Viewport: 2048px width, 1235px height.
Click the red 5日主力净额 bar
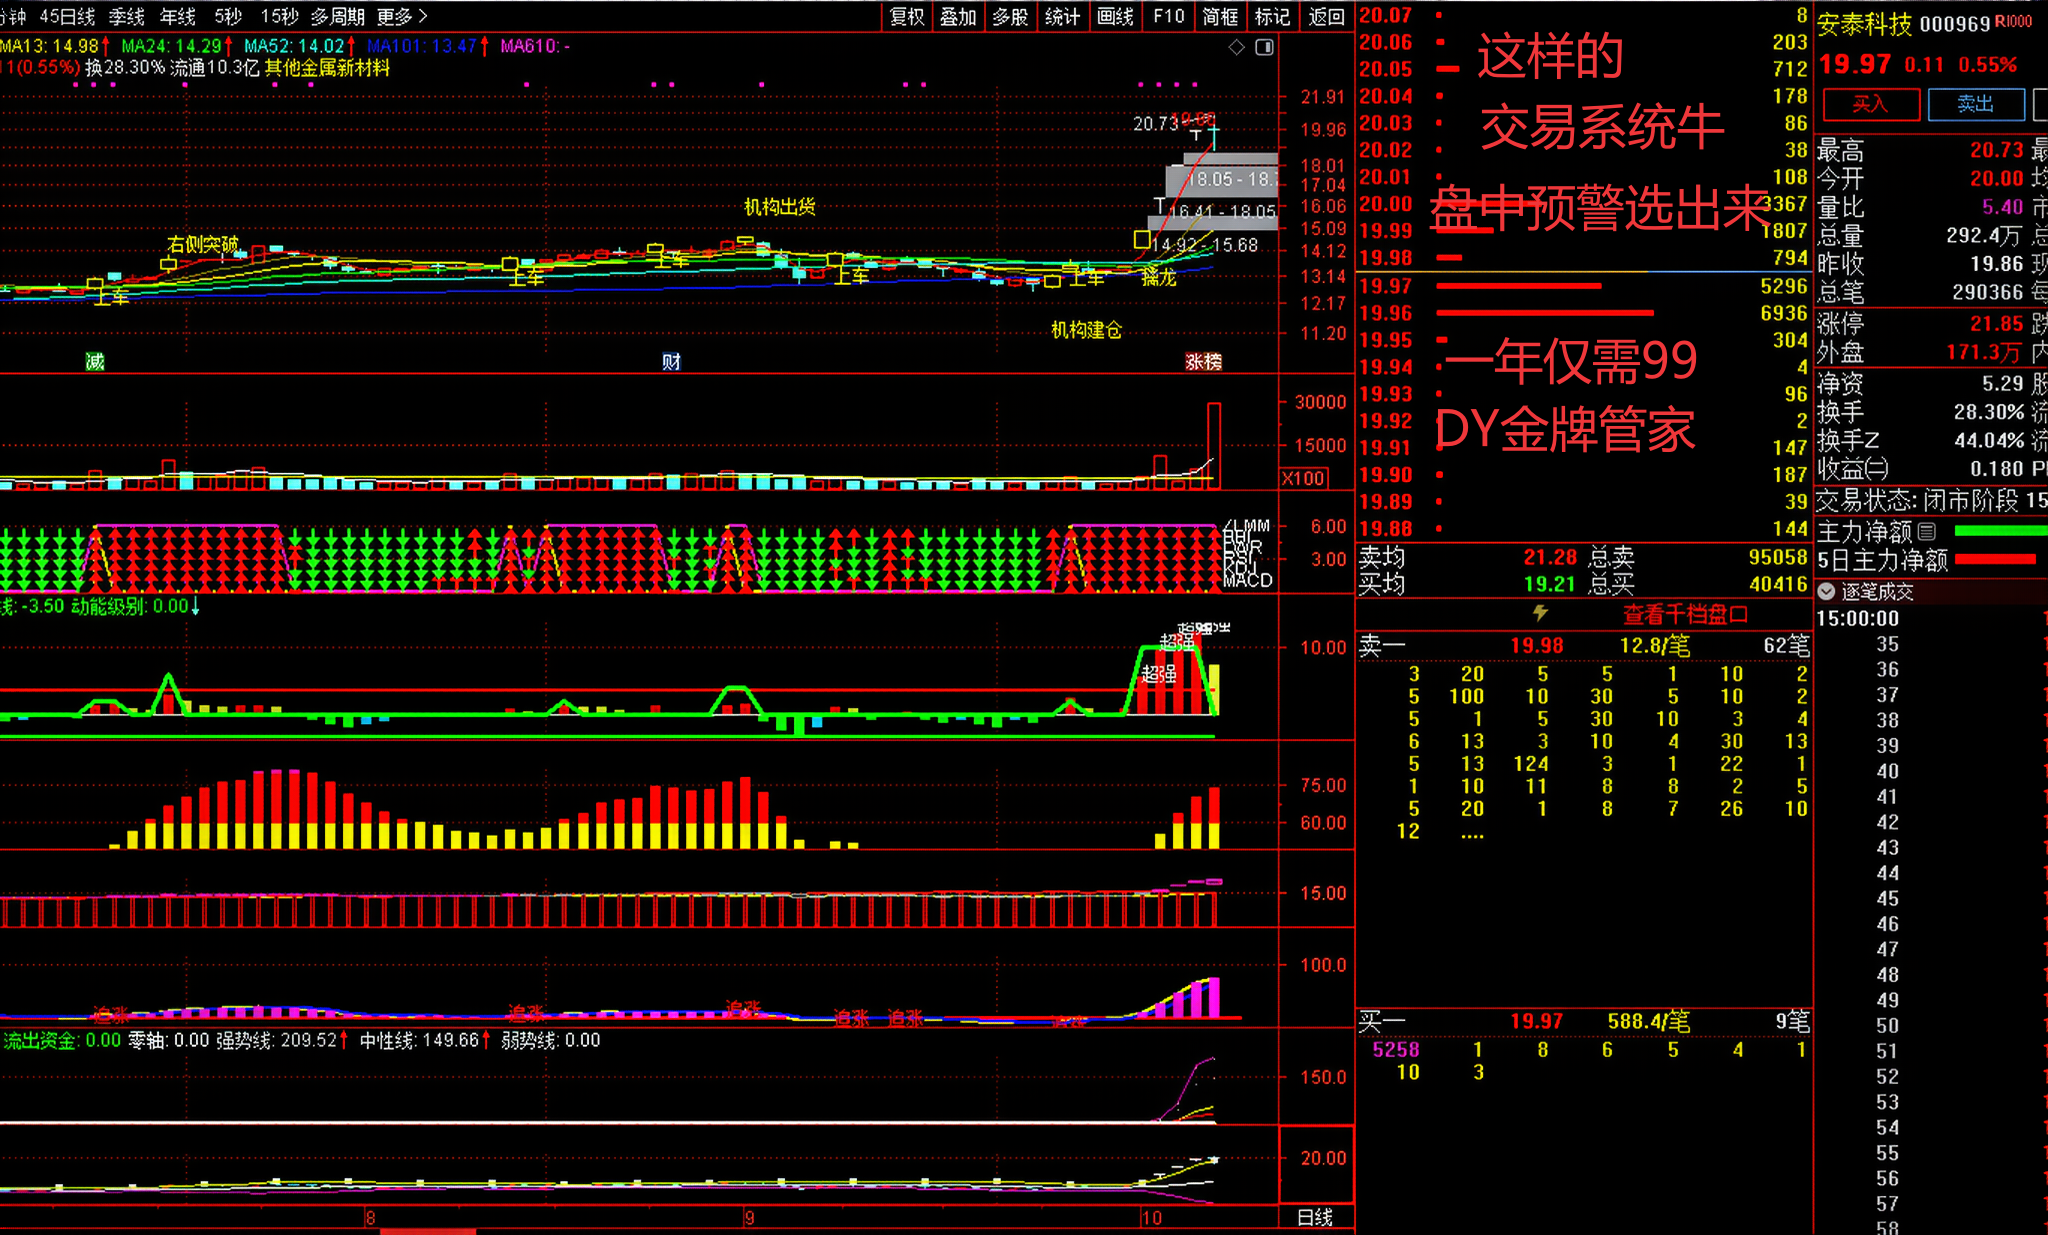[1995, 559]
